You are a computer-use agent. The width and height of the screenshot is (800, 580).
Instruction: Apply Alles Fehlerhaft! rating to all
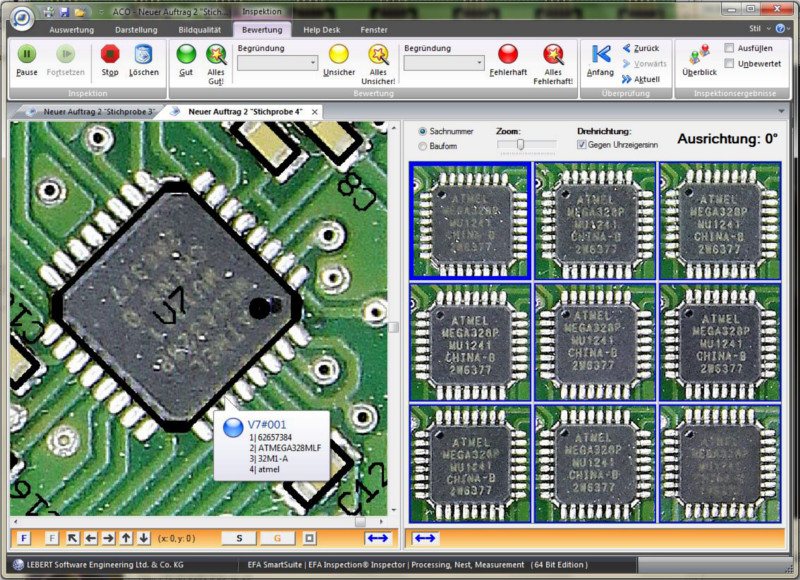point(553,54)
